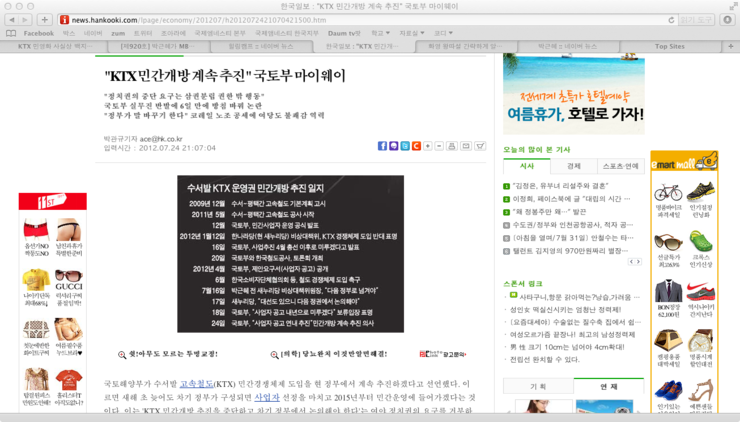Share article via Facebook icon
Image resolution: width=740 pixels, height=422 pixels.
(382, 146)
